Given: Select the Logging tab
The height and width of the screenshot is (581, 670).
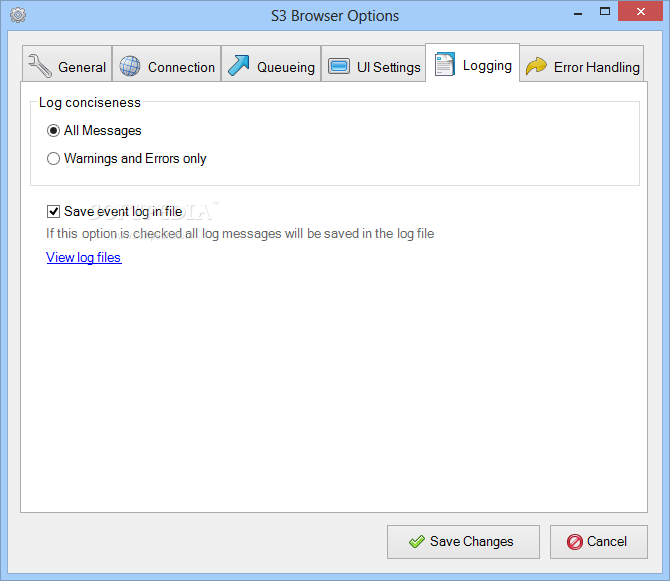Looking at the screenshot, I should tap(473, 62).
